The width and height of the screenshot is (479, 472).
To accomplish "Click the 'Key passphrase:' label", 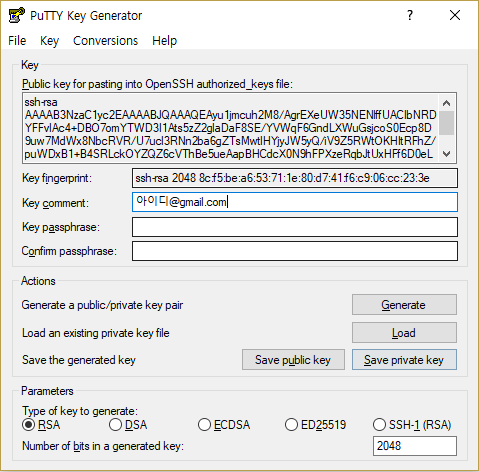I will click(61, 227).
